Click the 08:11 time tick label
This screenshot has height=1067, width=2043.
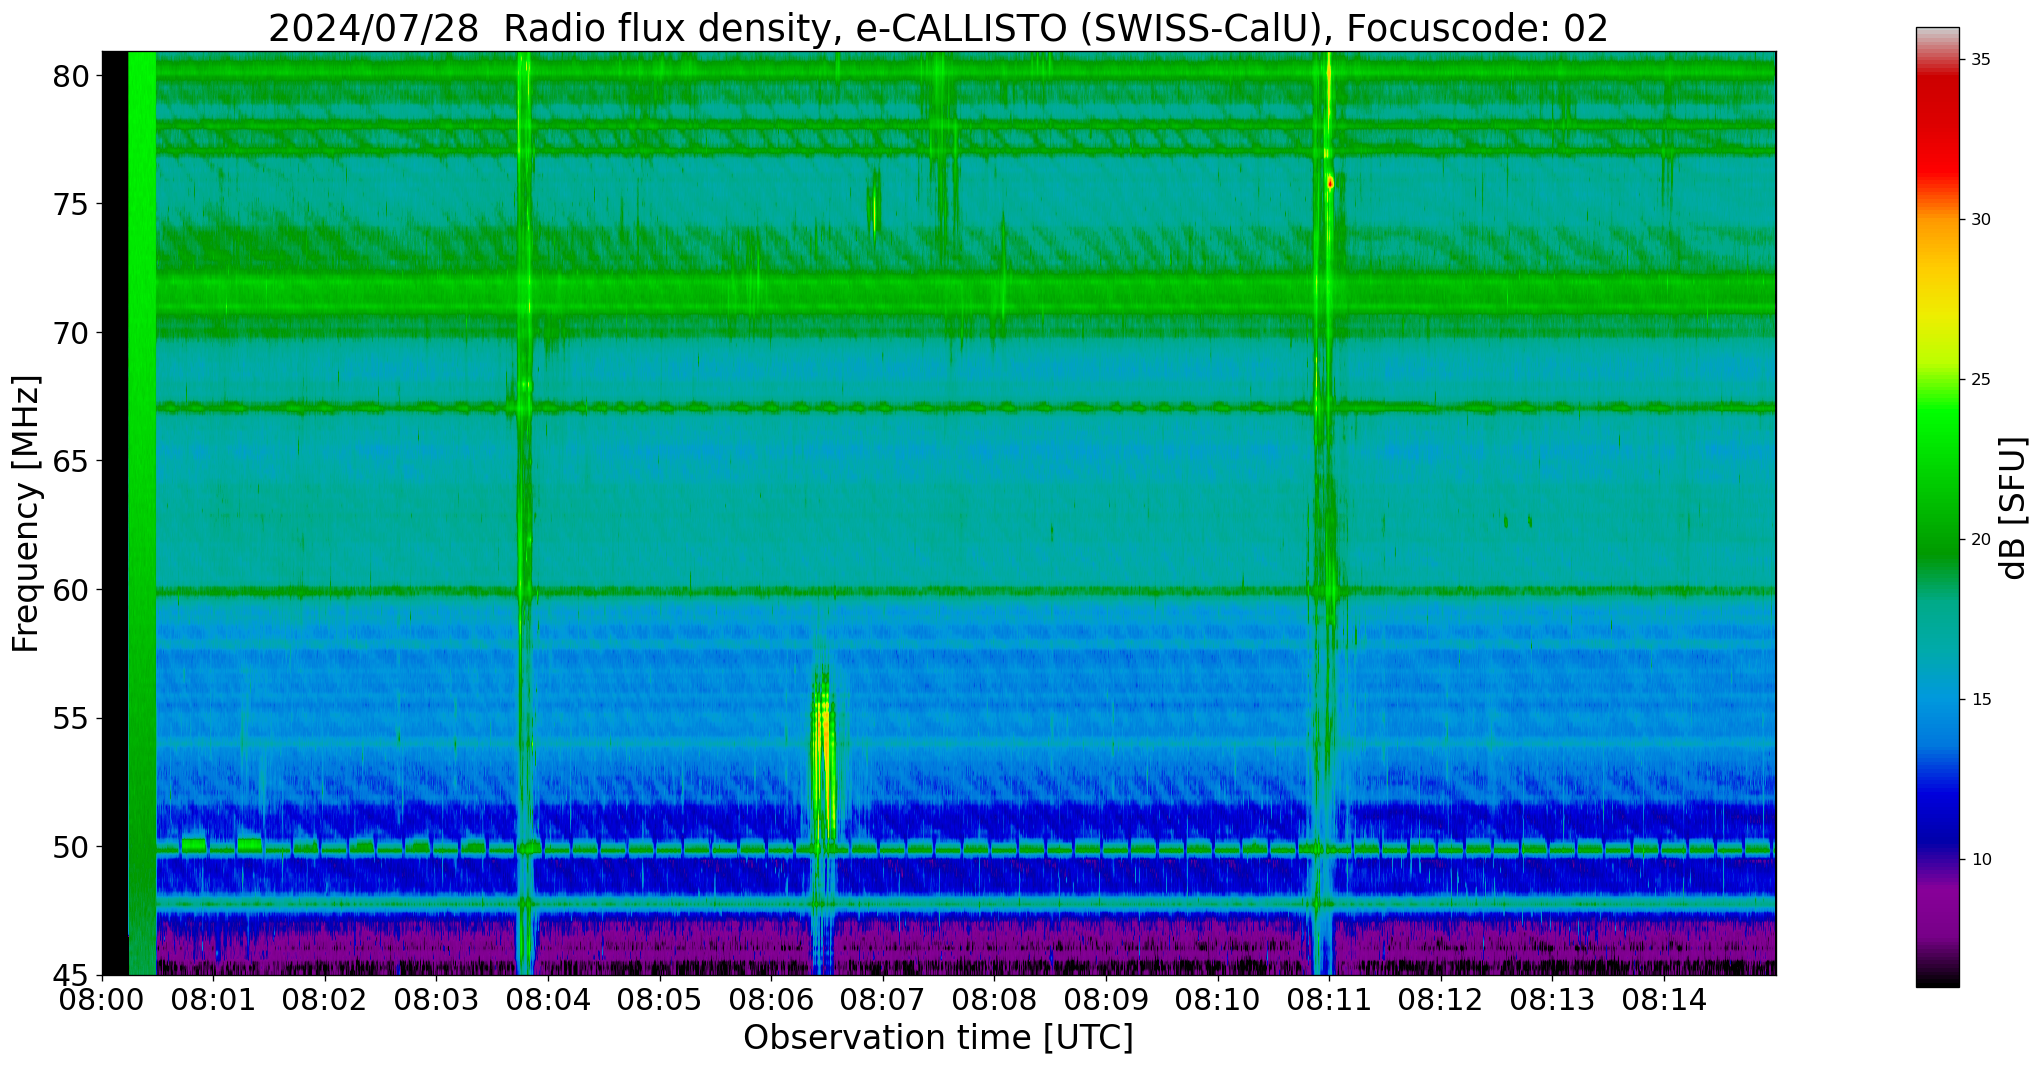(x=1329, y=1000)
